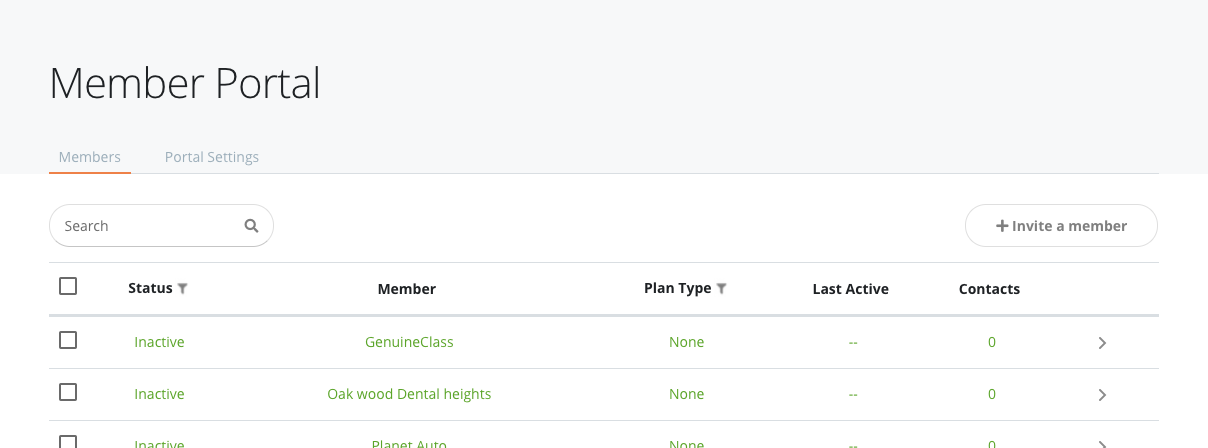Check the Oak wood Dental heights row checkbox
Screen dimensions: 1208x448
[68, 392]
